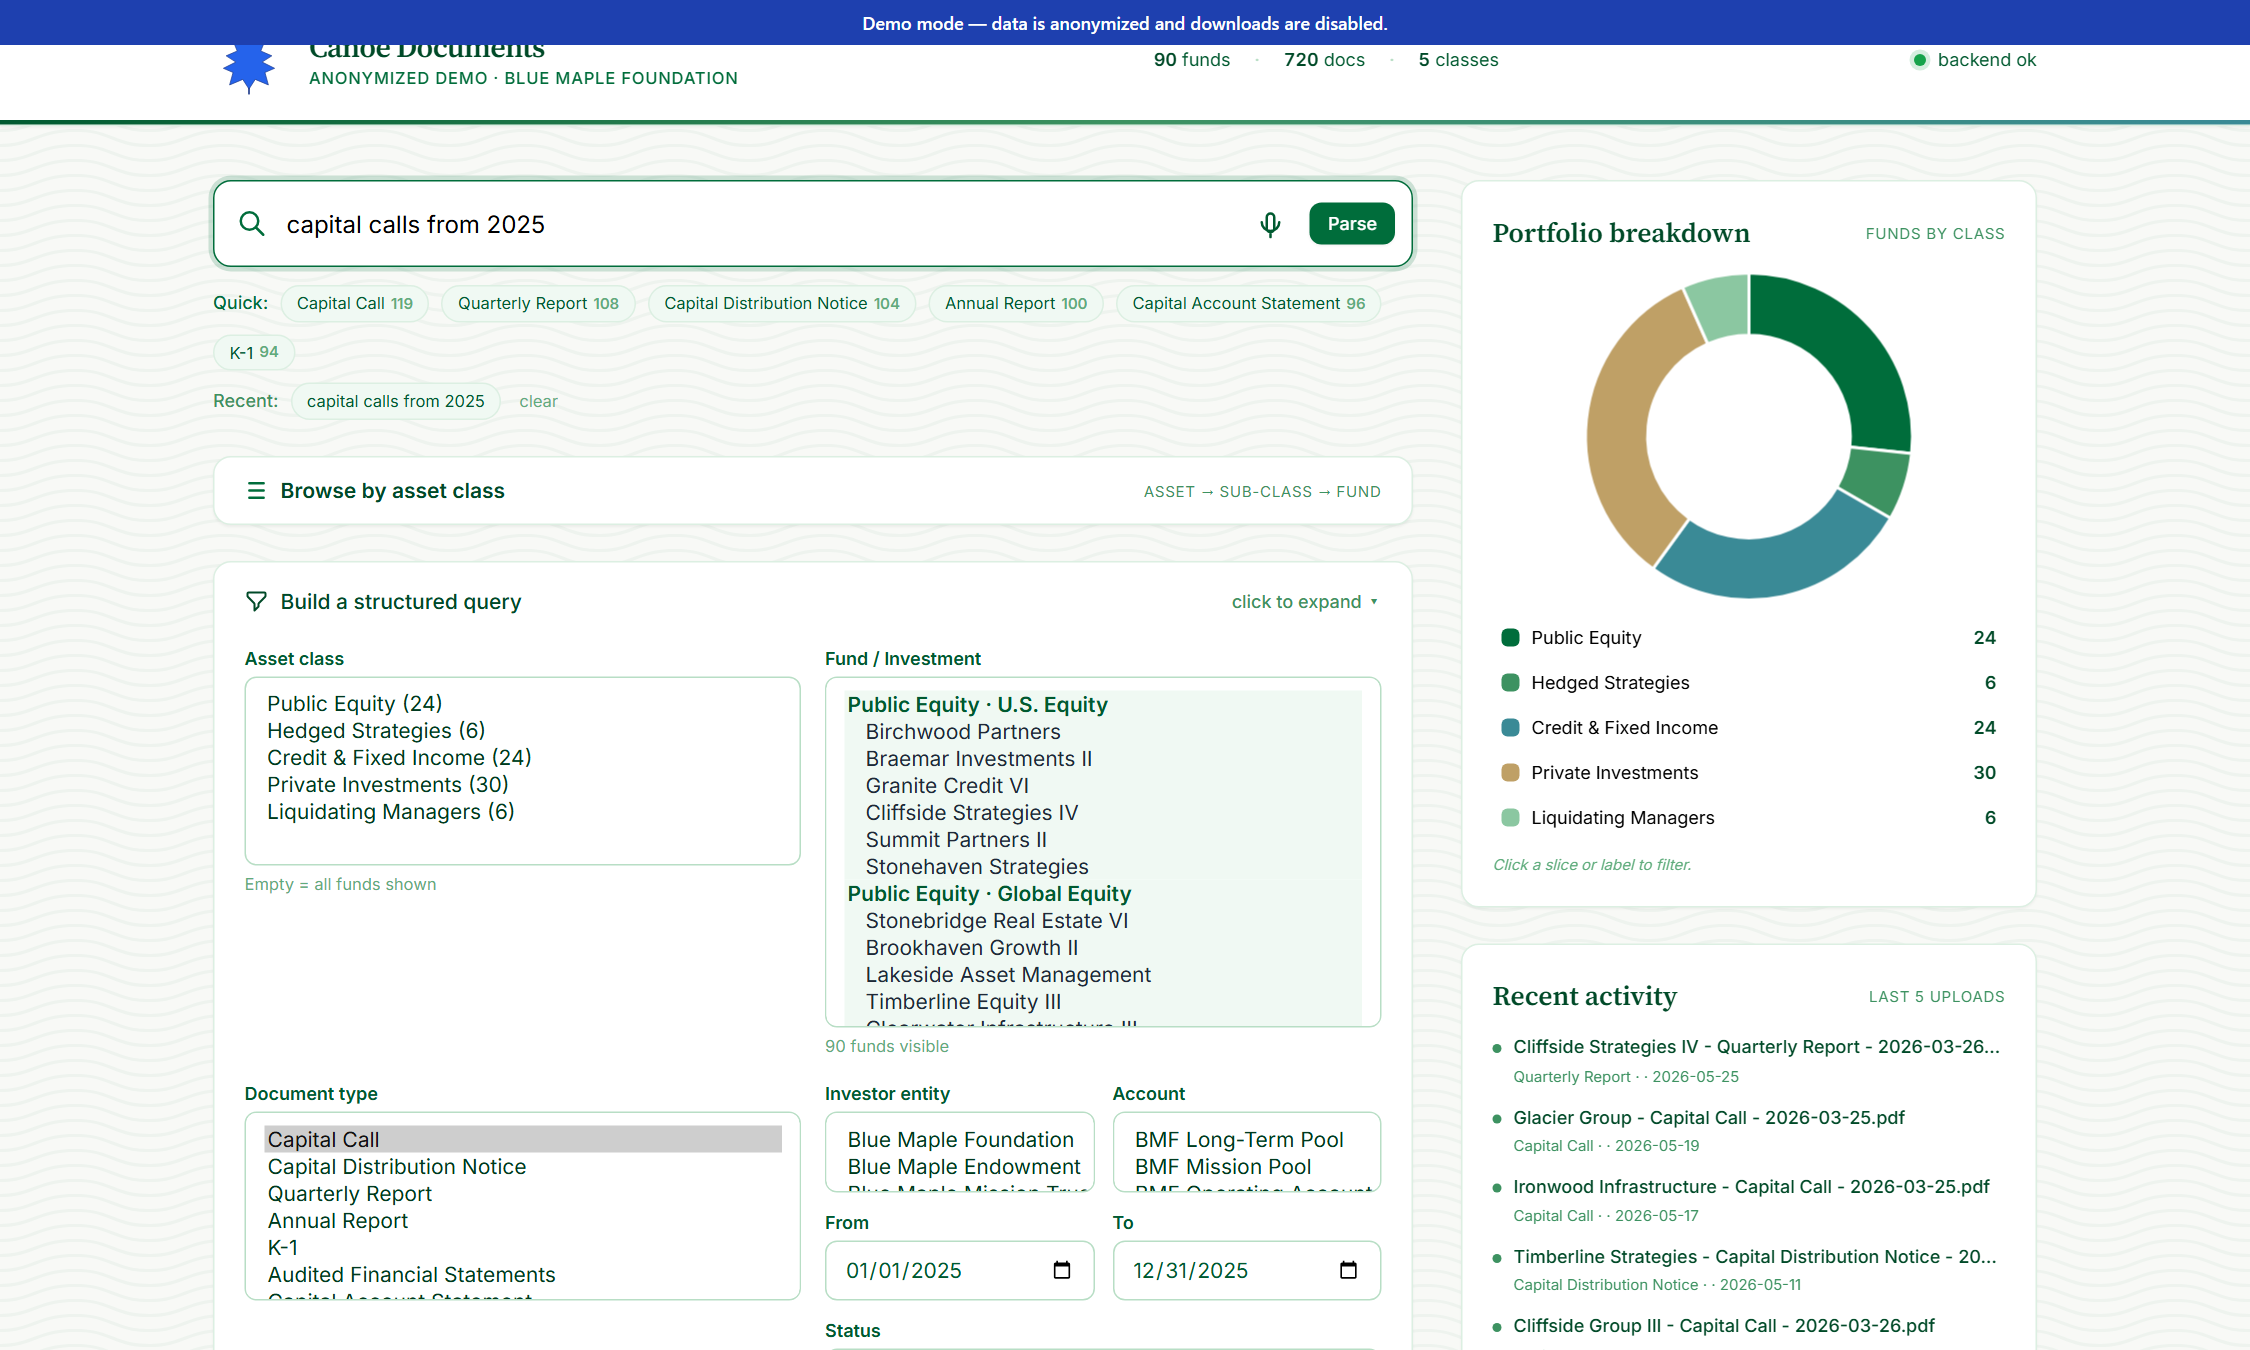Click the Public Equity color swatch in legend
The height and width of the screenshot is (1350, 2250).
1510,638
